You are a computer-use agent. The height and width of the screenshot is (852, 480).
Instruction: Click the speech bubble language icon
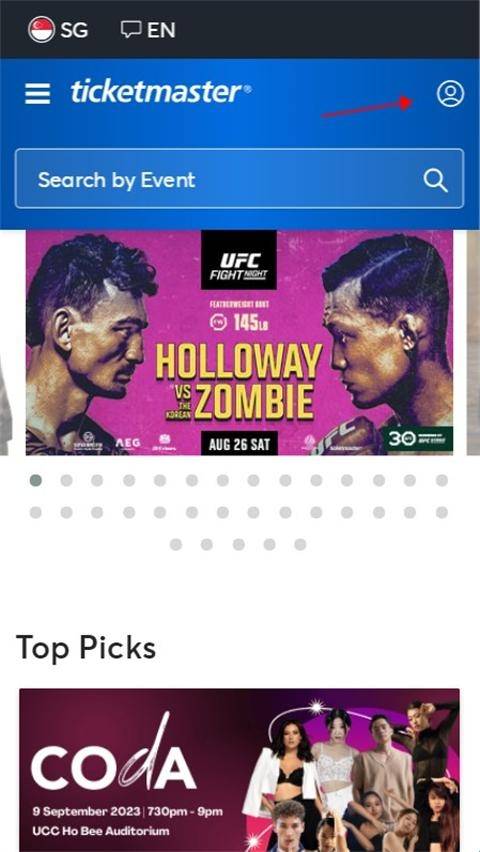(x=131, y=29)
